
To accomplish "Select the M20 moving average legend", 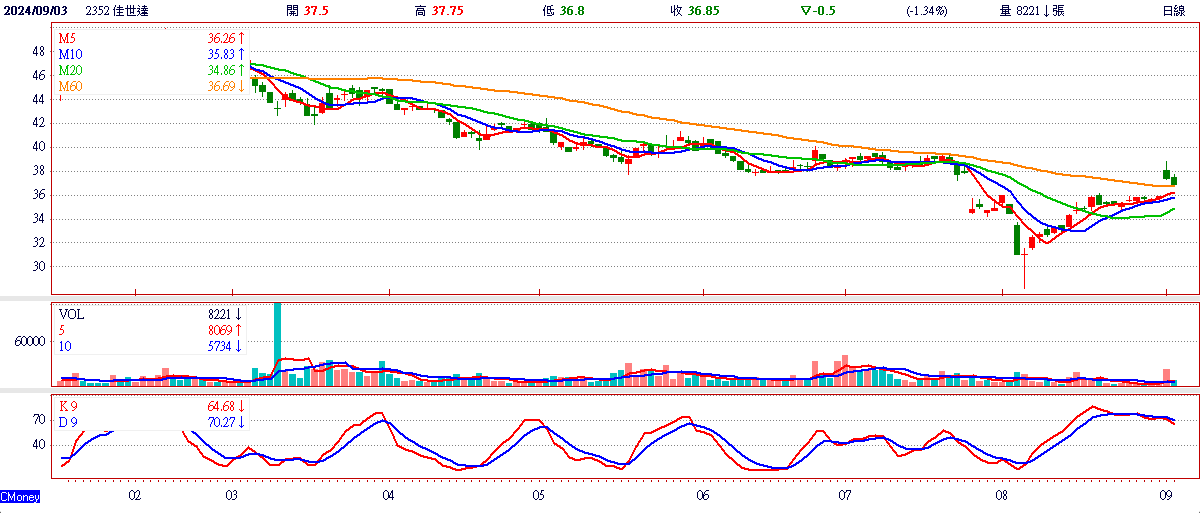I will pos(71,71).
